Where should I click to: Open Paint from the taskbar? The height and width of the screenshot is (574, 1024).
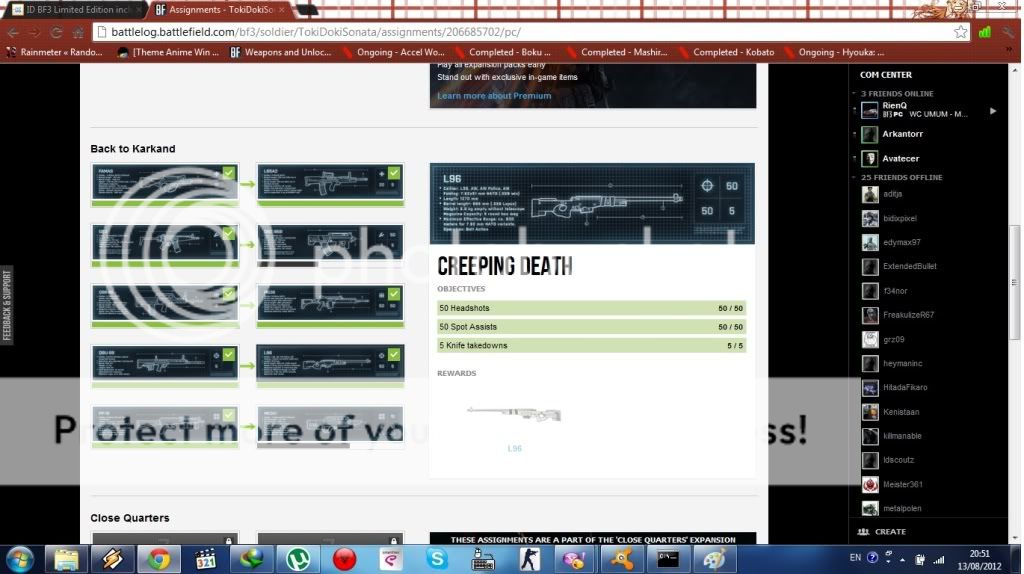pos(714,560)
